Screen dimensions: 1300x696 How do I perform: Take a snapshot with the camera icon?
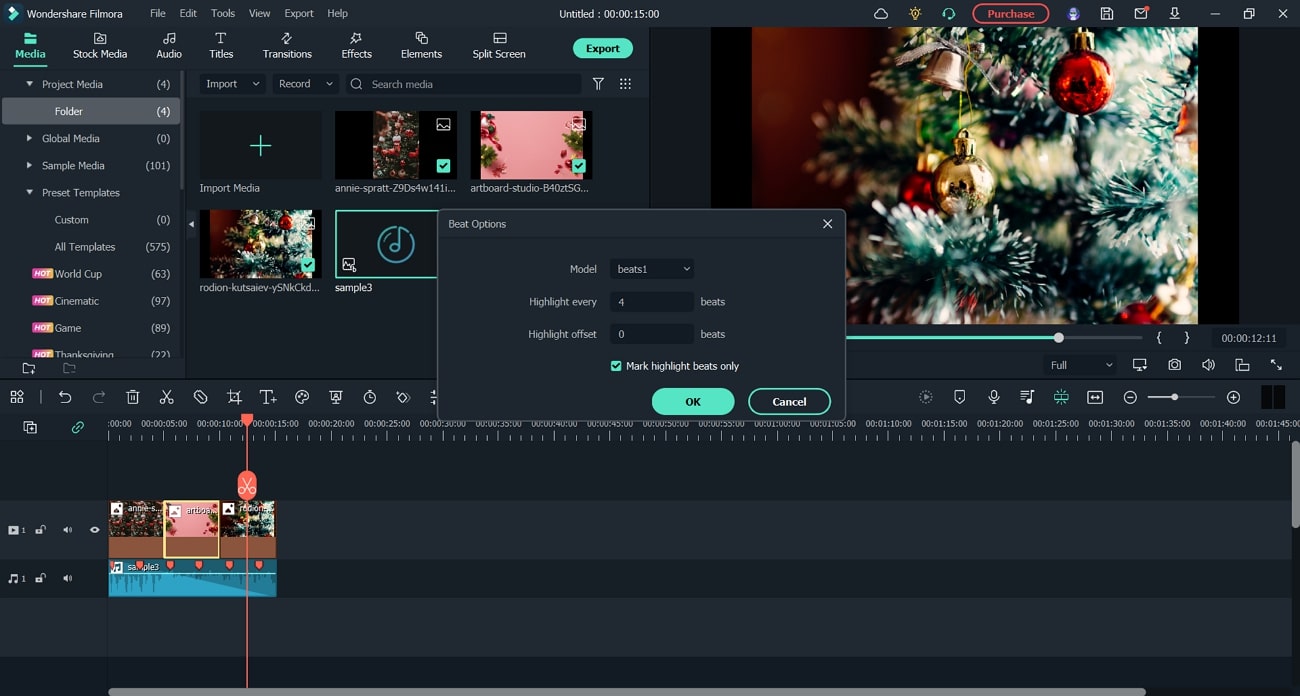click(1174, 365)
